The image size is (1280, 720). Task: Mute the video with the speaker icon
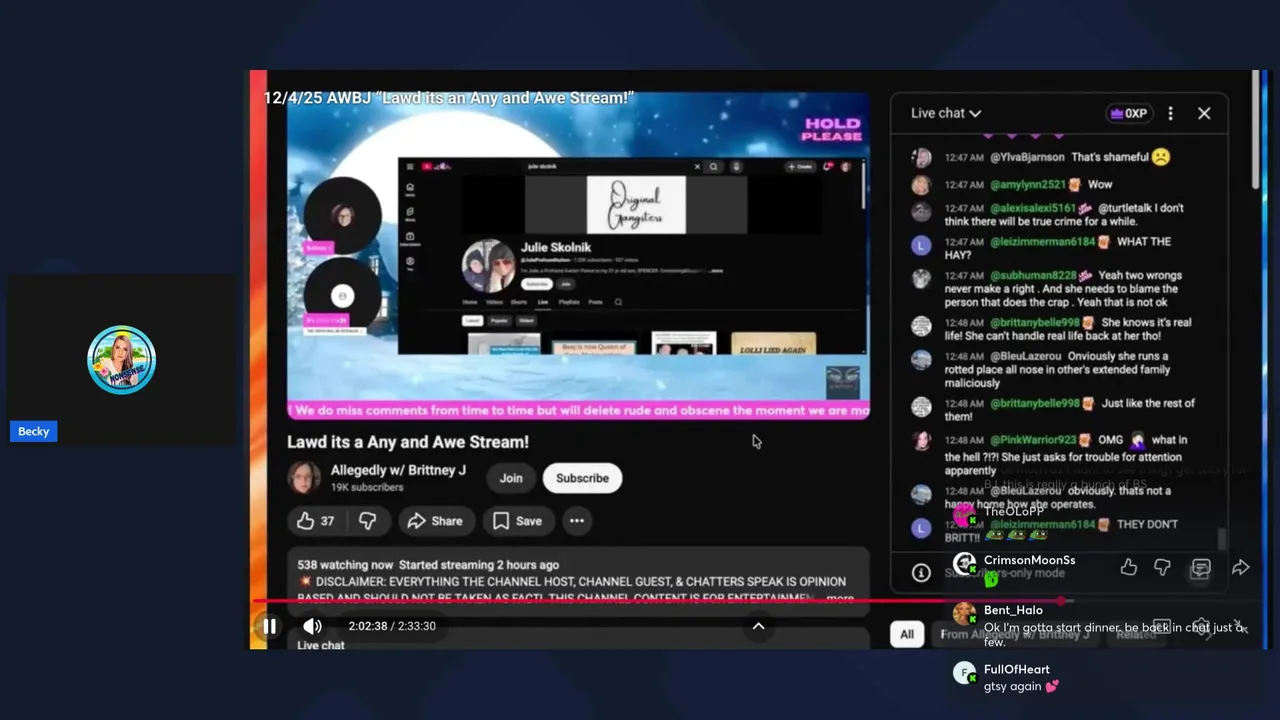(x=312, y=626)
